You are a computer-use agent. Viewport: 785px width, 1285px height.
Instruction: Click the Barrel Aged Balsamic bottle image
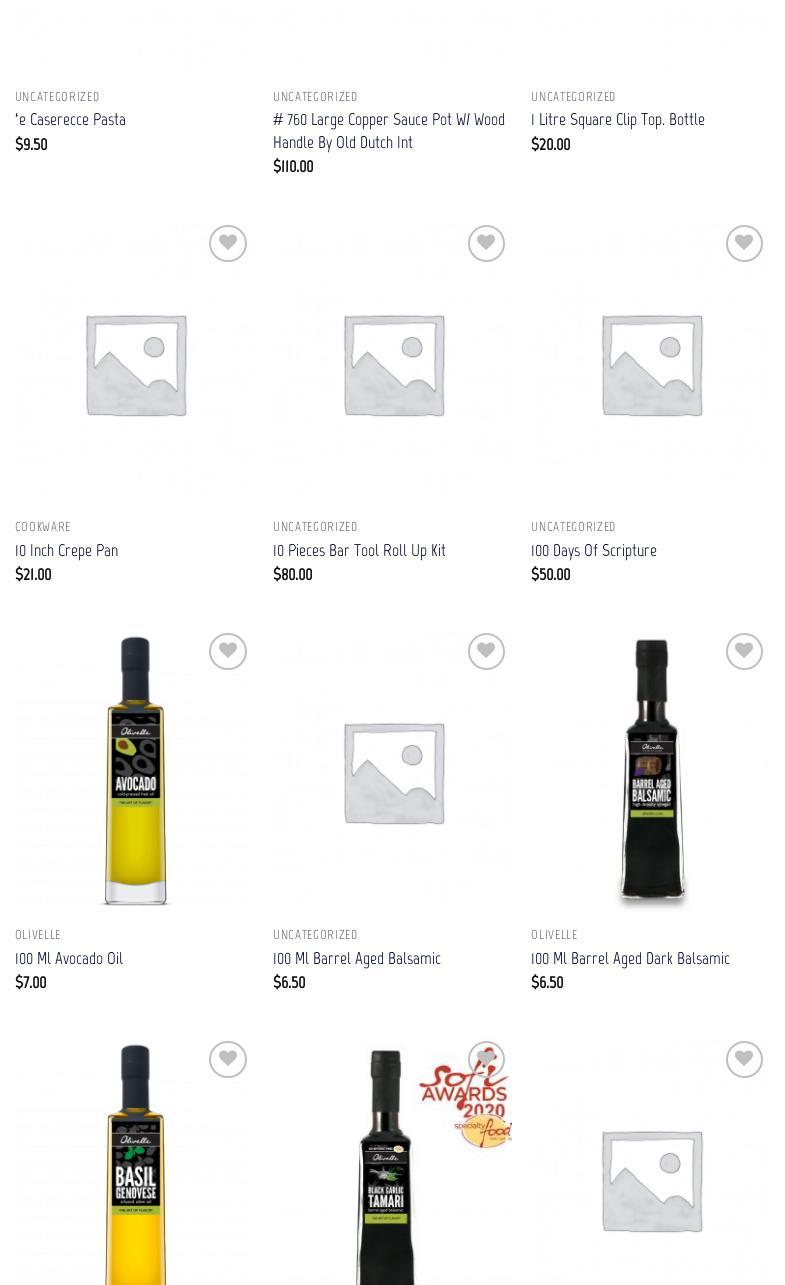click(x=651, y=770)
